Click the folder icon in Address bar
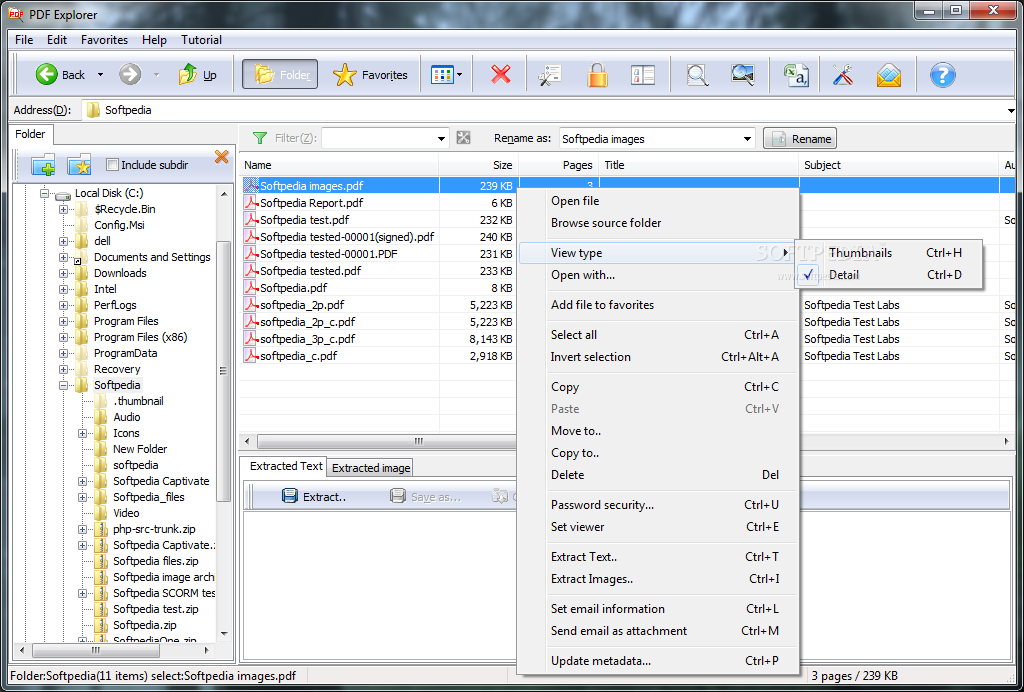 tap(93, 110)
